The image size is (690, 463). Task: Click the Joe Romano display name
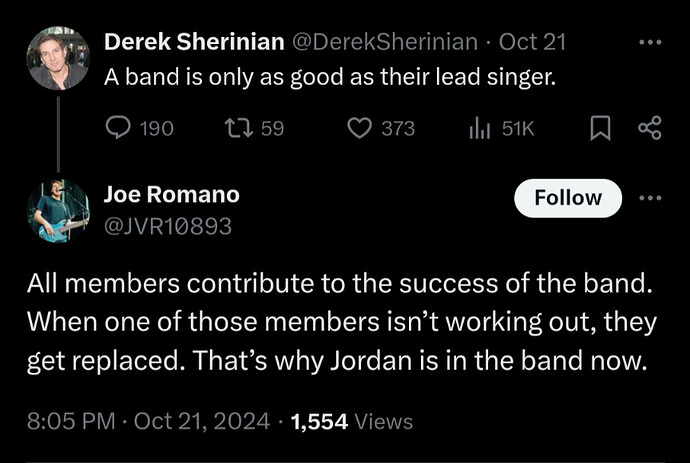coord(172,194)
